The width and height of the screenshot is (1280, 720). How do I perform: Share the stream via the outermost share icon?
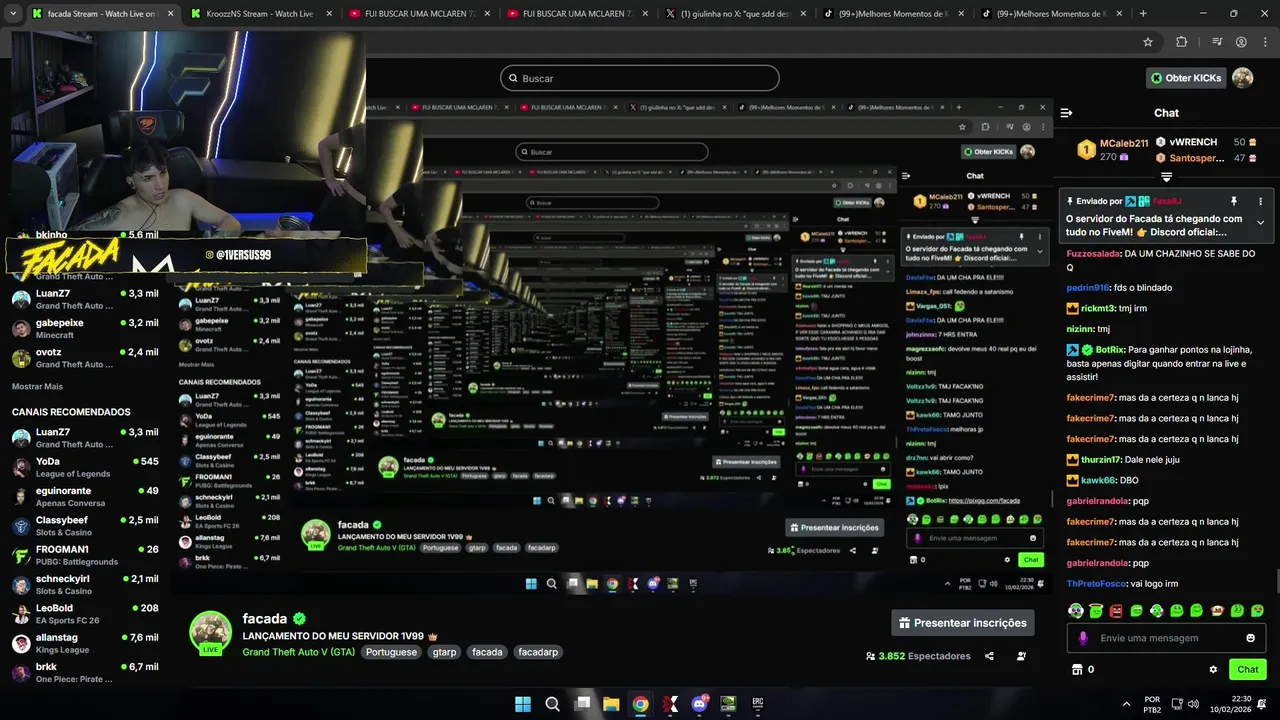(989, 656)
